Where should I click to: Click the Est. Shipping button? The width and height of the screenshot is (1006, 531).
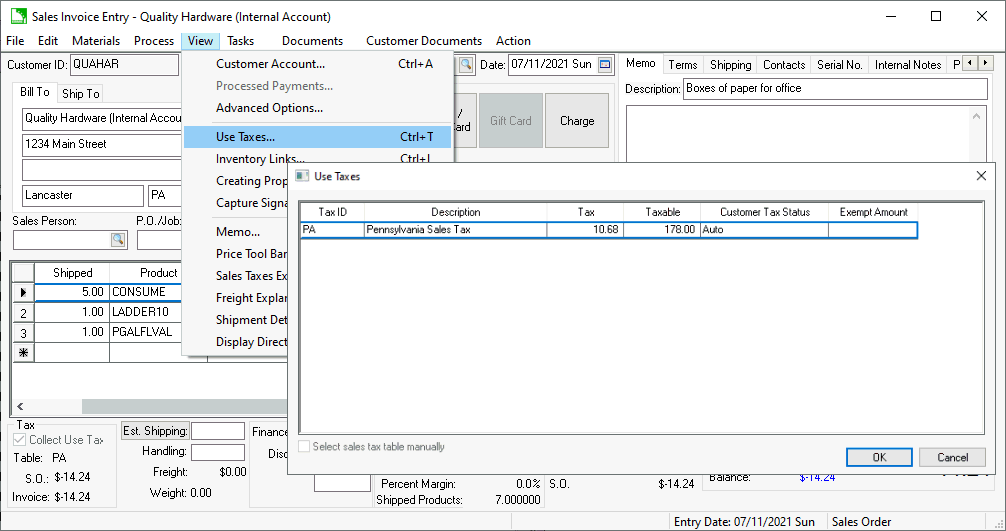click(x=155, y=431)
